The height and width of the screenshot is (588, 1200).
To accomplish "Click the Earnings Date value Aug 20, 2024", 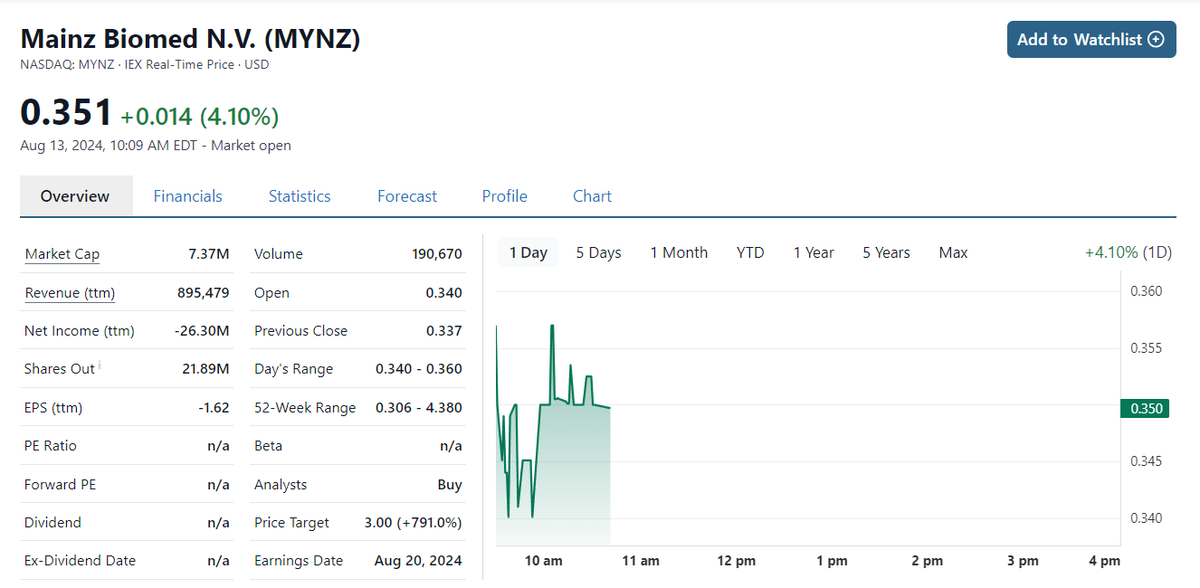I will coord(419,561).
